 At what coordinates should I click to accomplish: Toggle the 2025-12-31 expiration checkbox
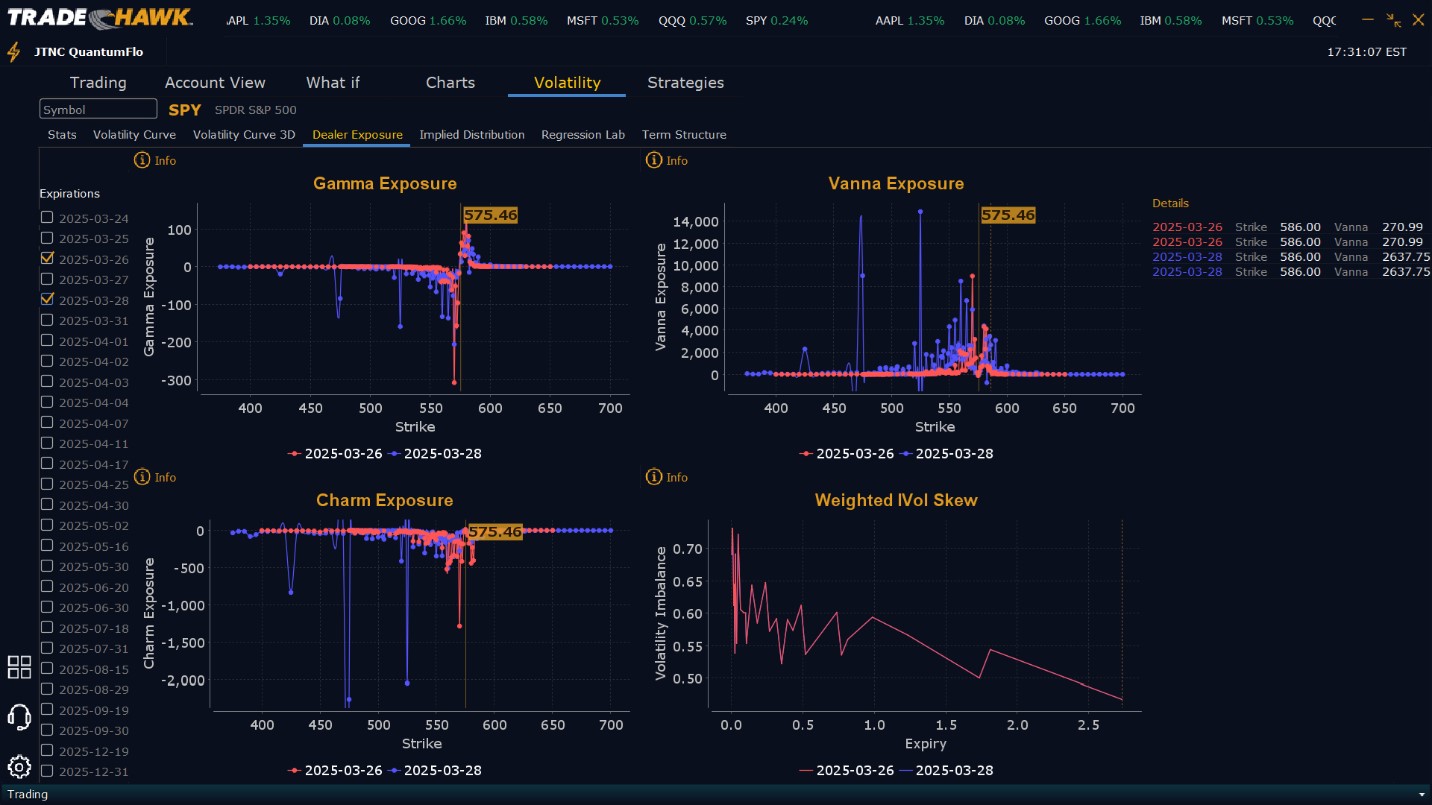[47, 771]
